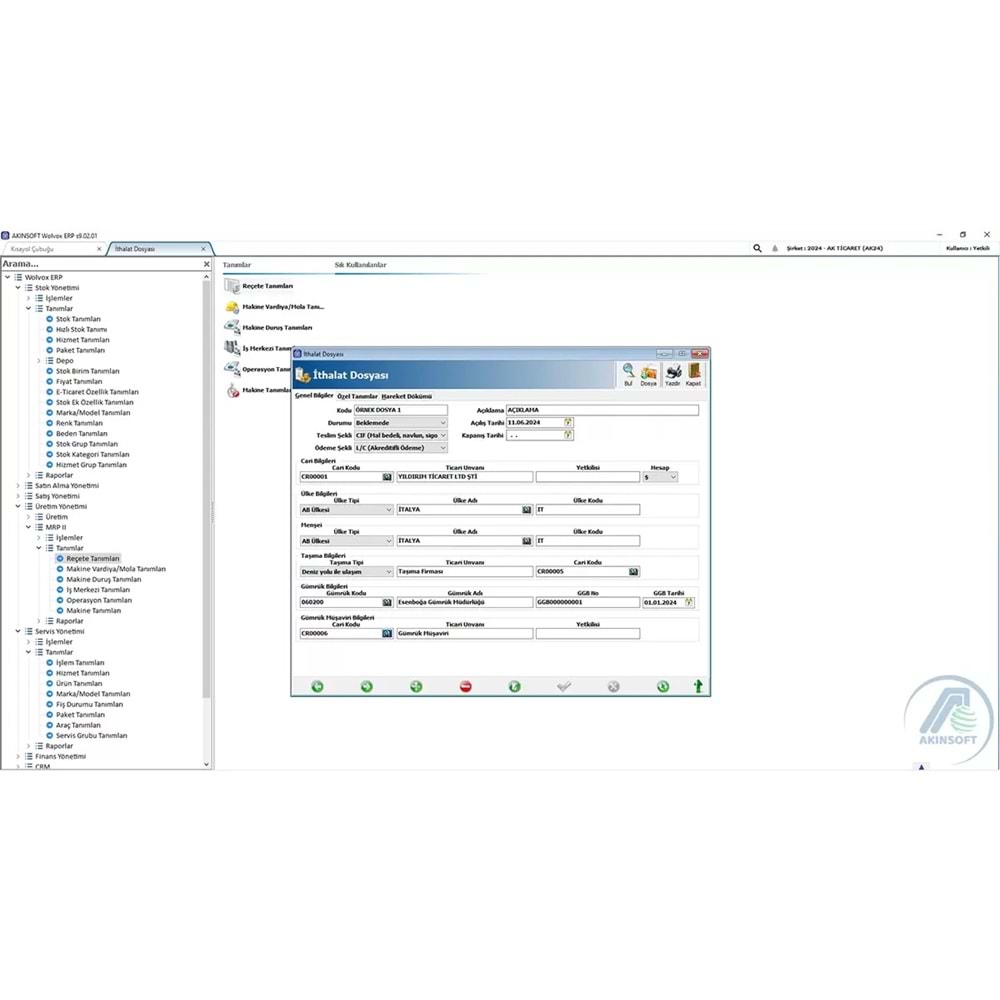This screenshot has width=1000, height=1000.
Task: Save the record via the checkmark icon
Action: click(563, 686)
